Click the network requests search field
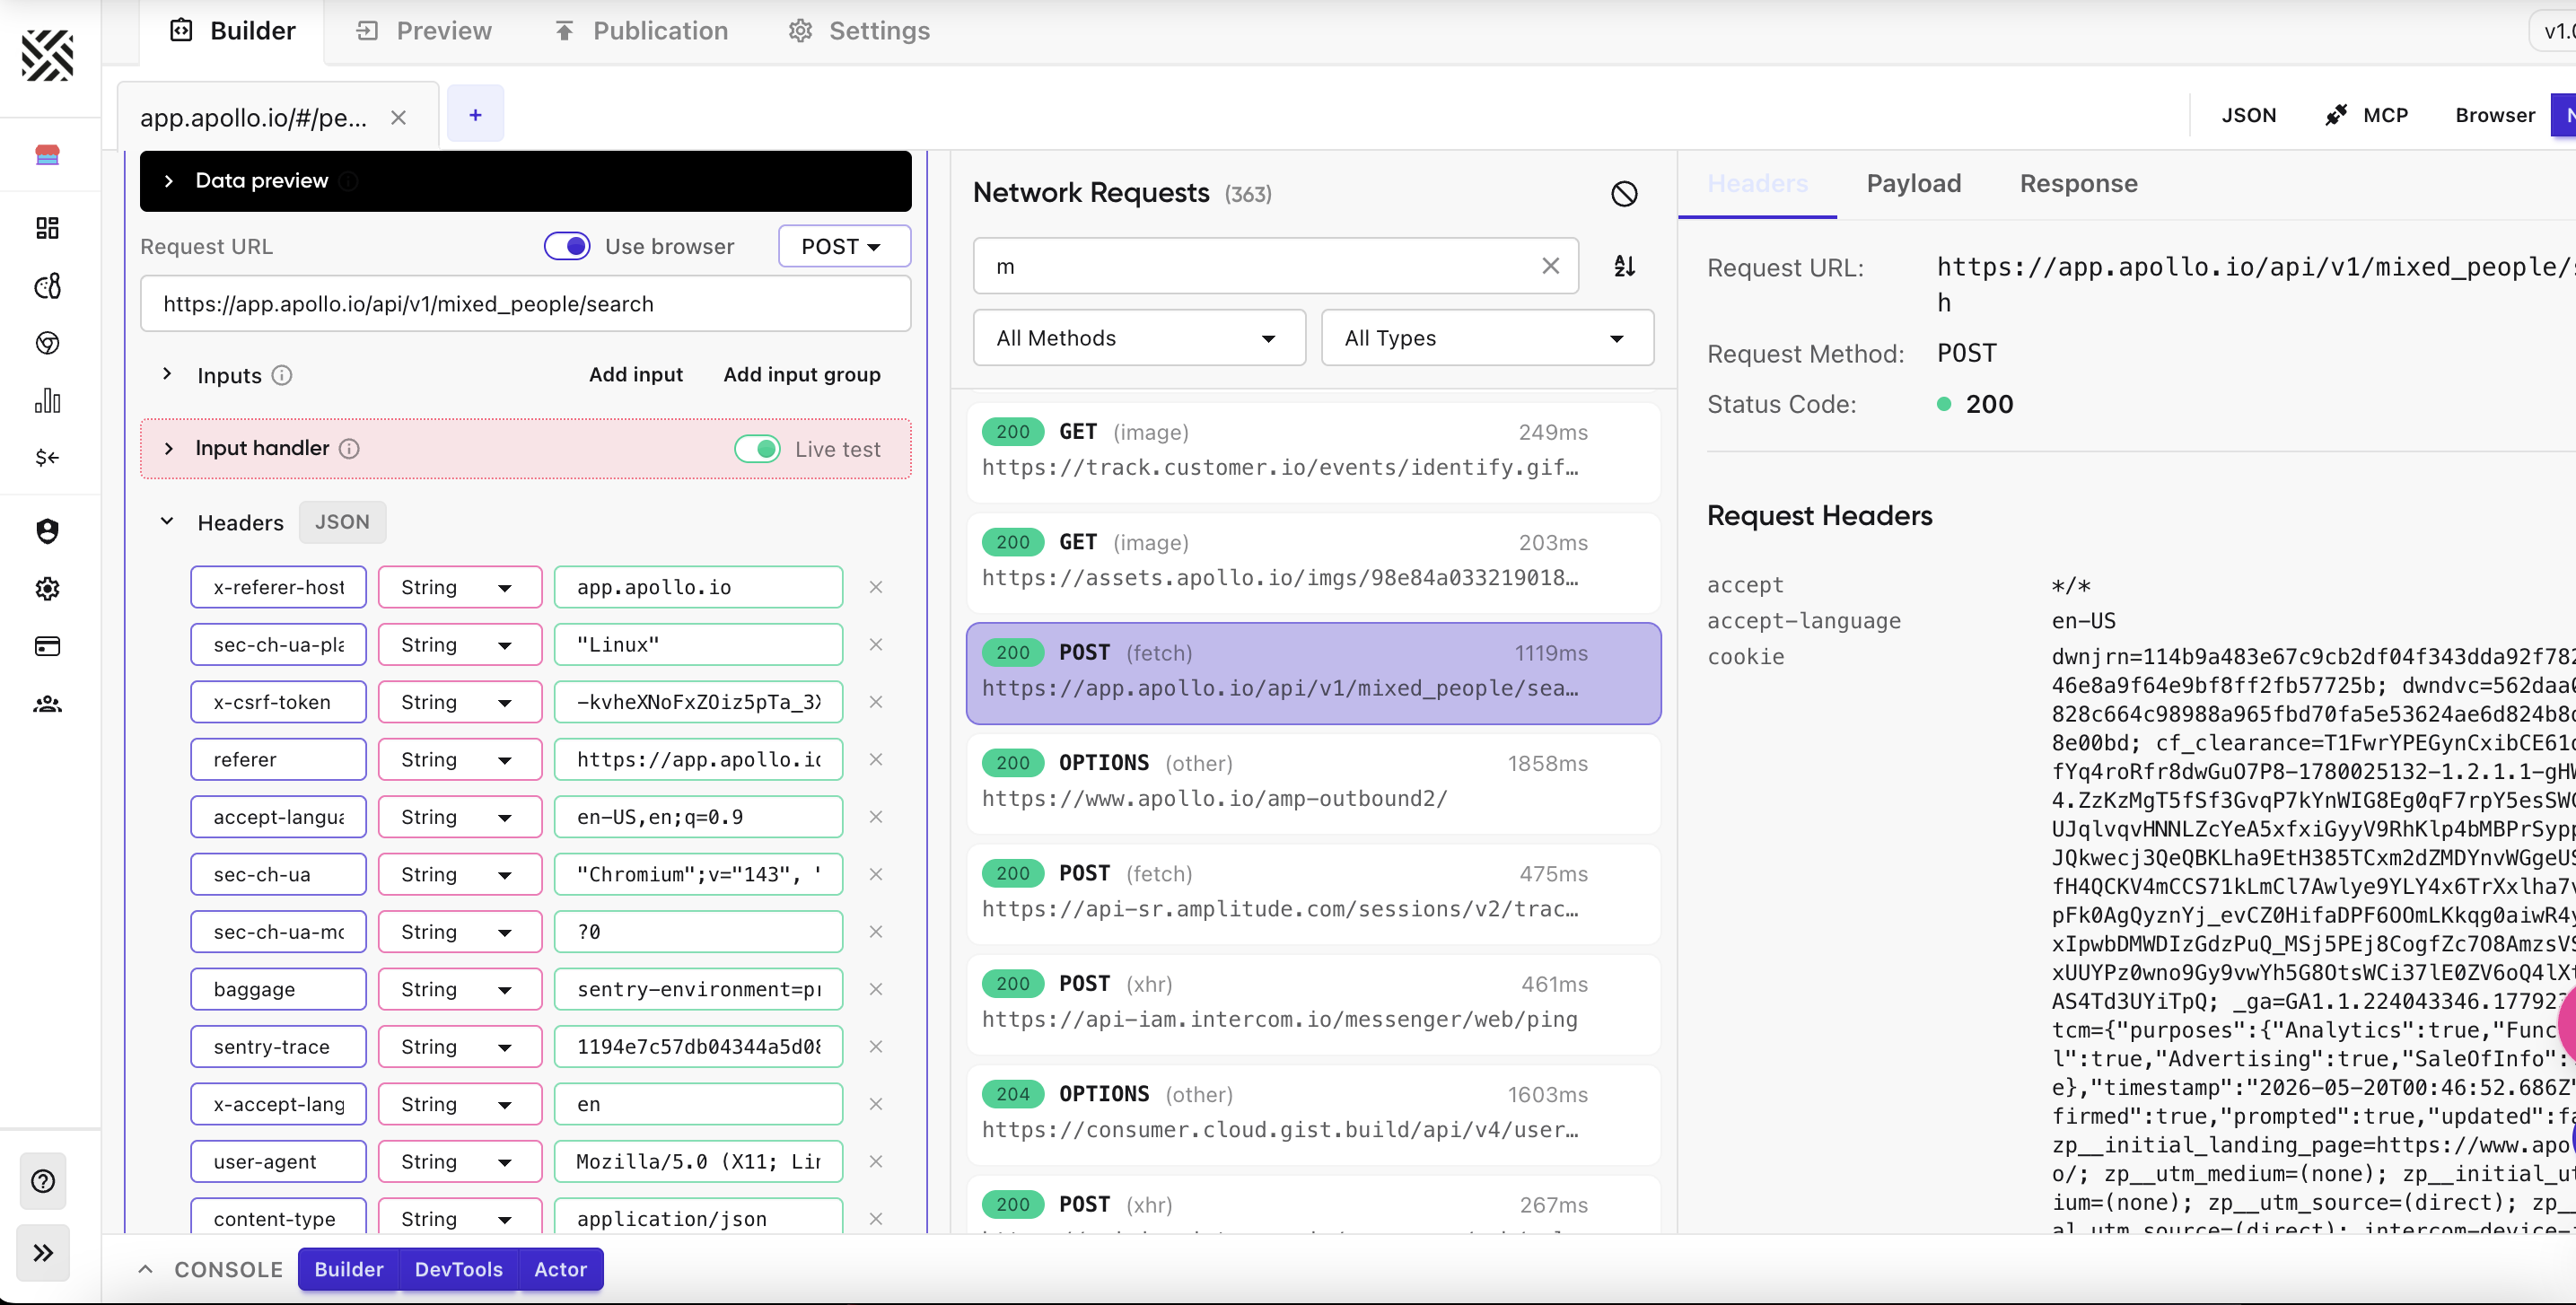 point(1276,266)
